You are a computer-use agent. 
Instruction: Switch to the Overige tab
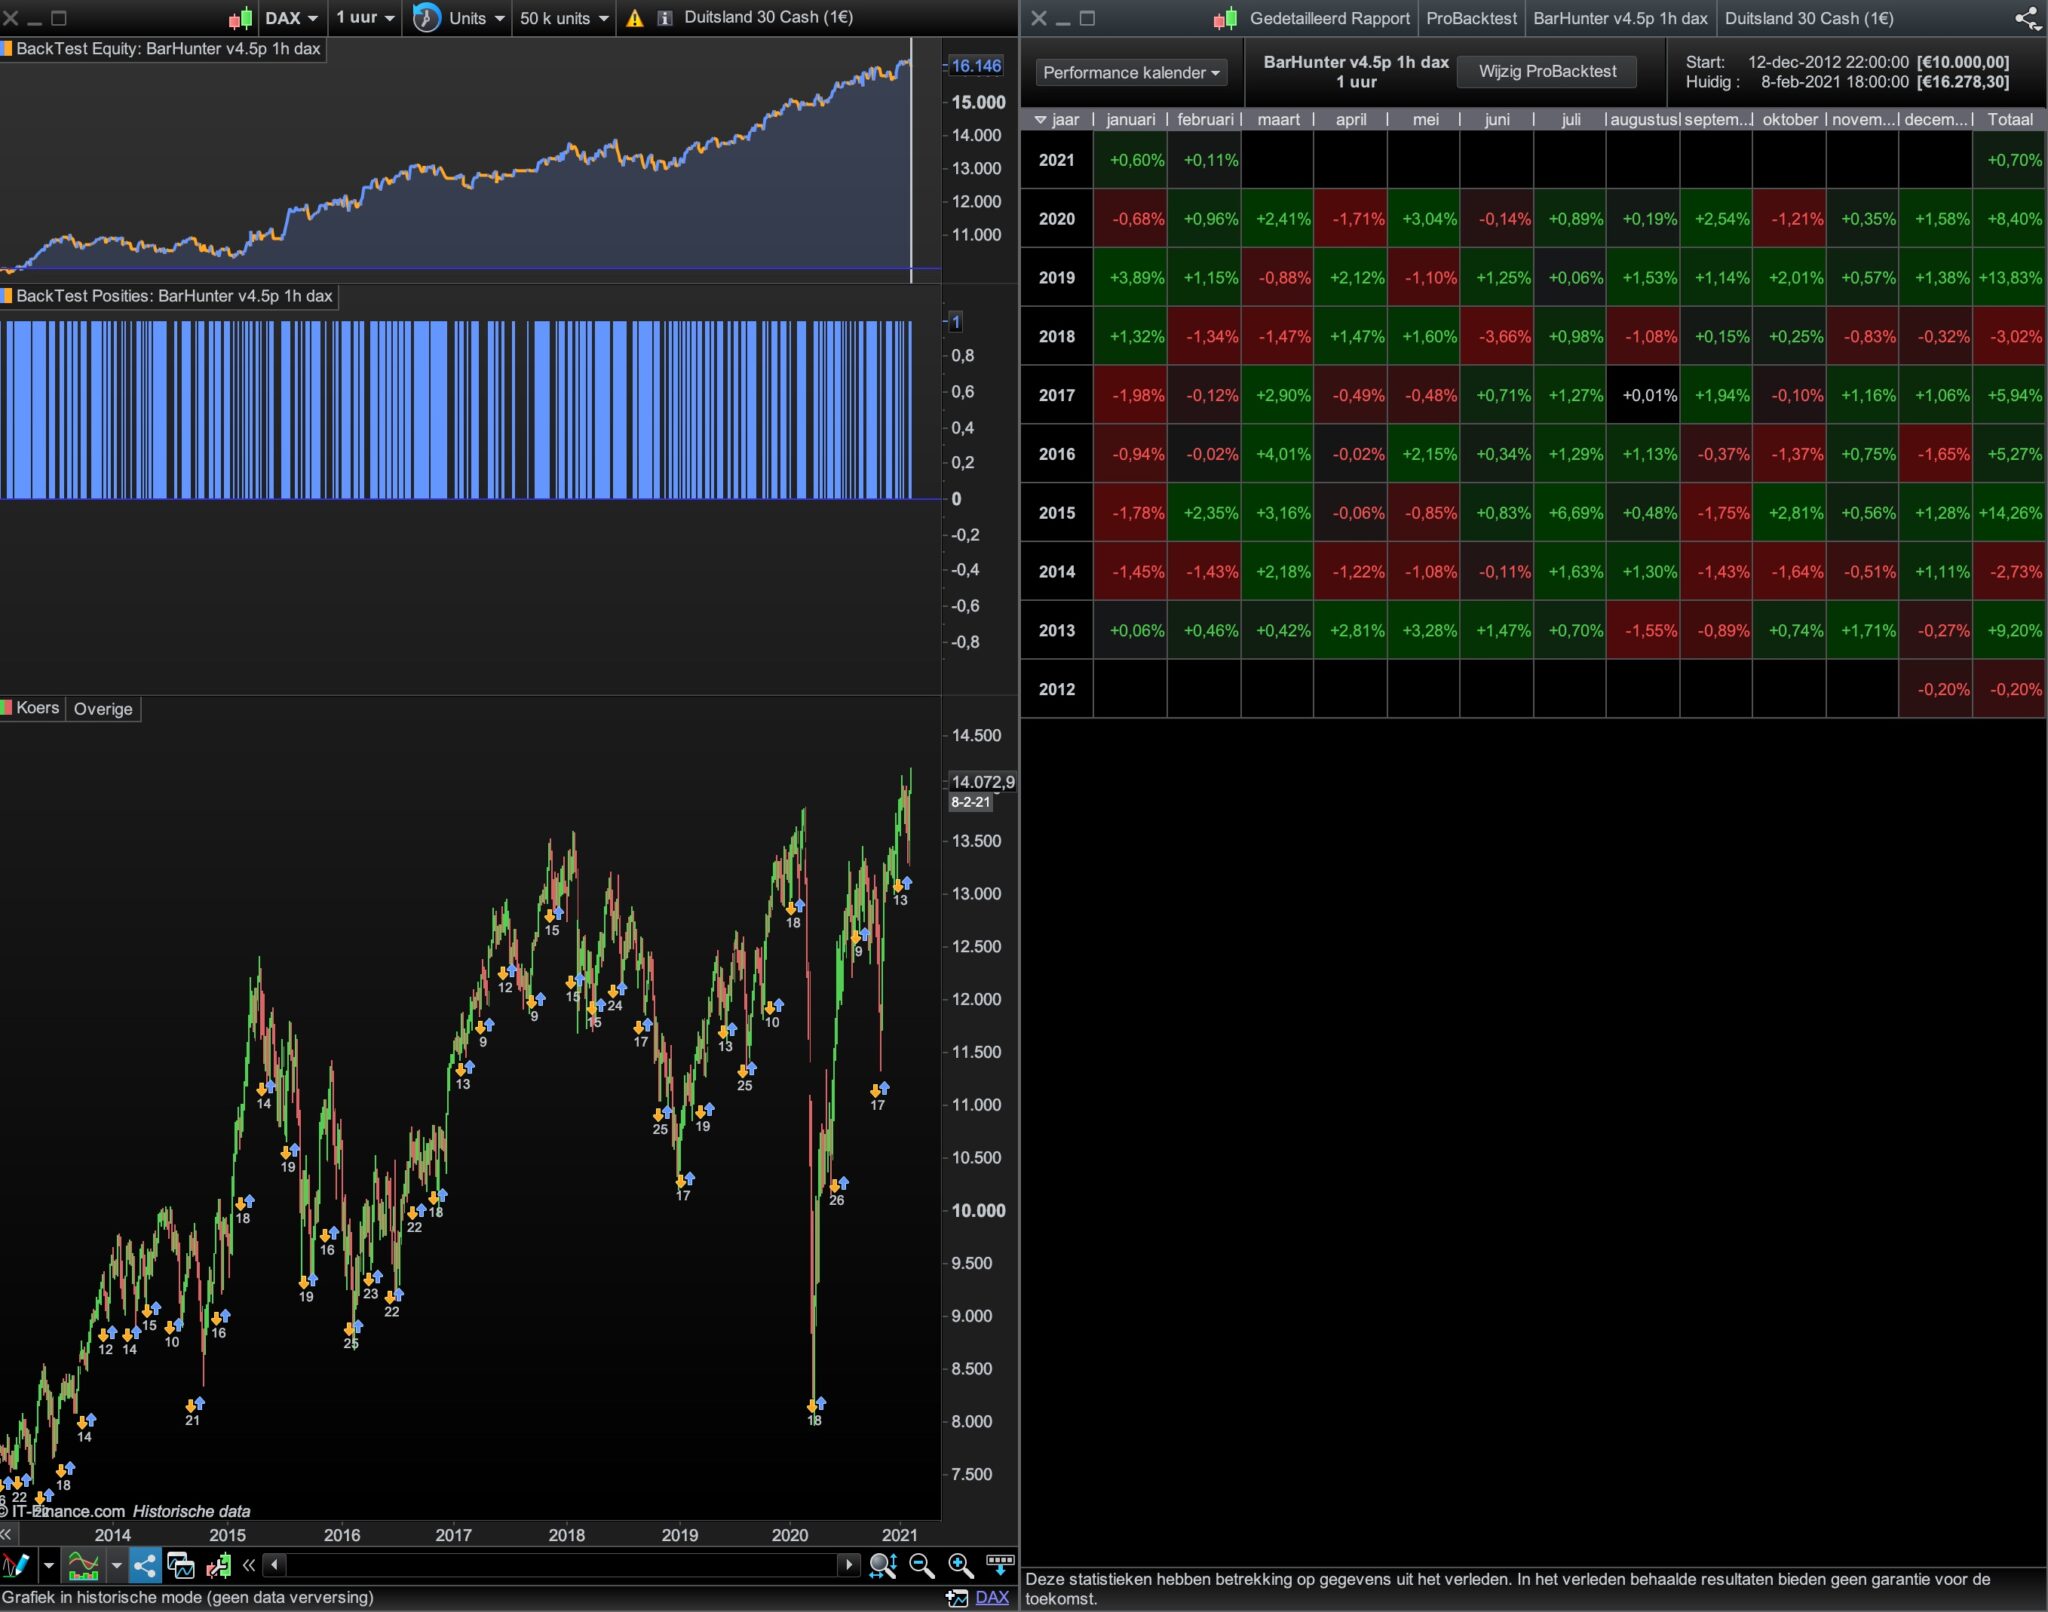[103, 709]
